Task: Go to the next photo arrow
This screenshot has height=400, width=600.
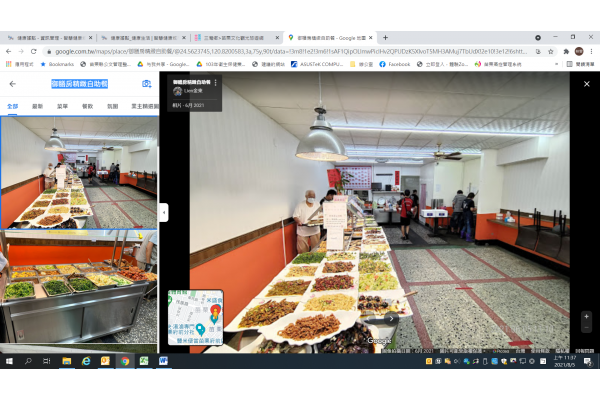Action: [391, 318]
